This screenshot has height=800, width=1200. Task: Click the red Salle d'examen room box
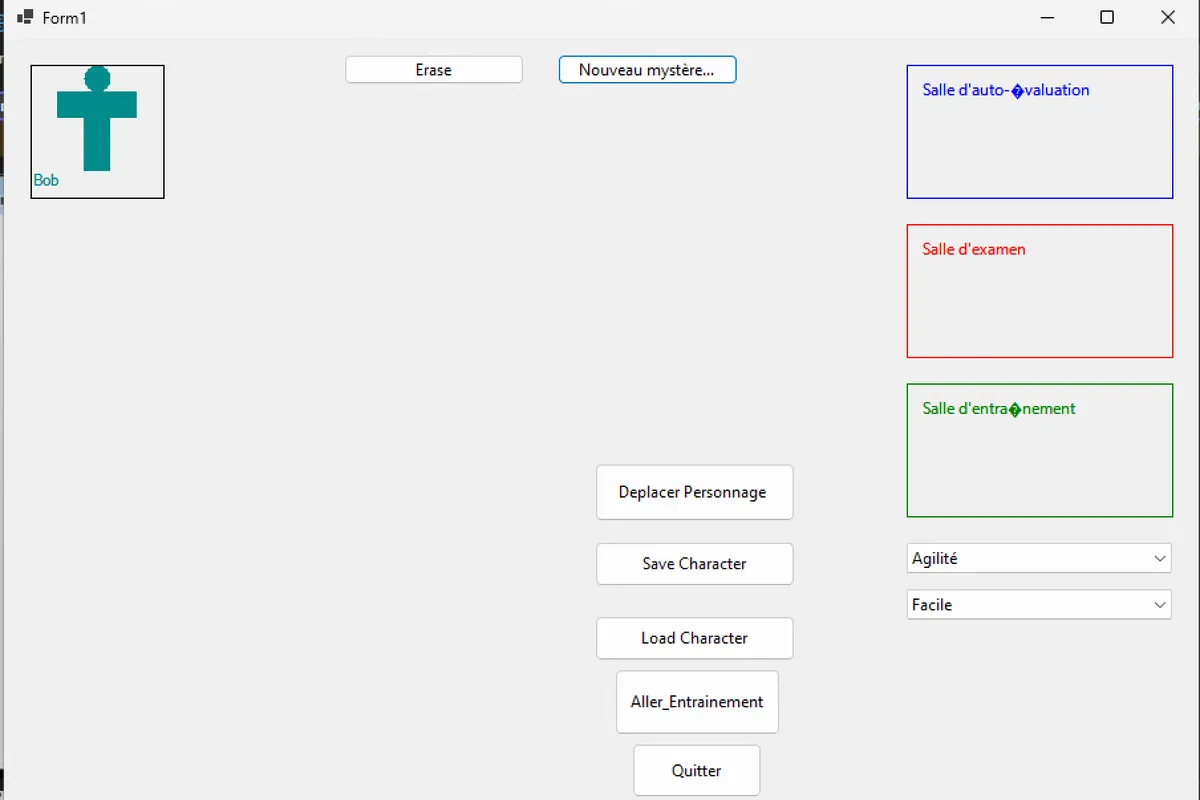coord(1040,291)
